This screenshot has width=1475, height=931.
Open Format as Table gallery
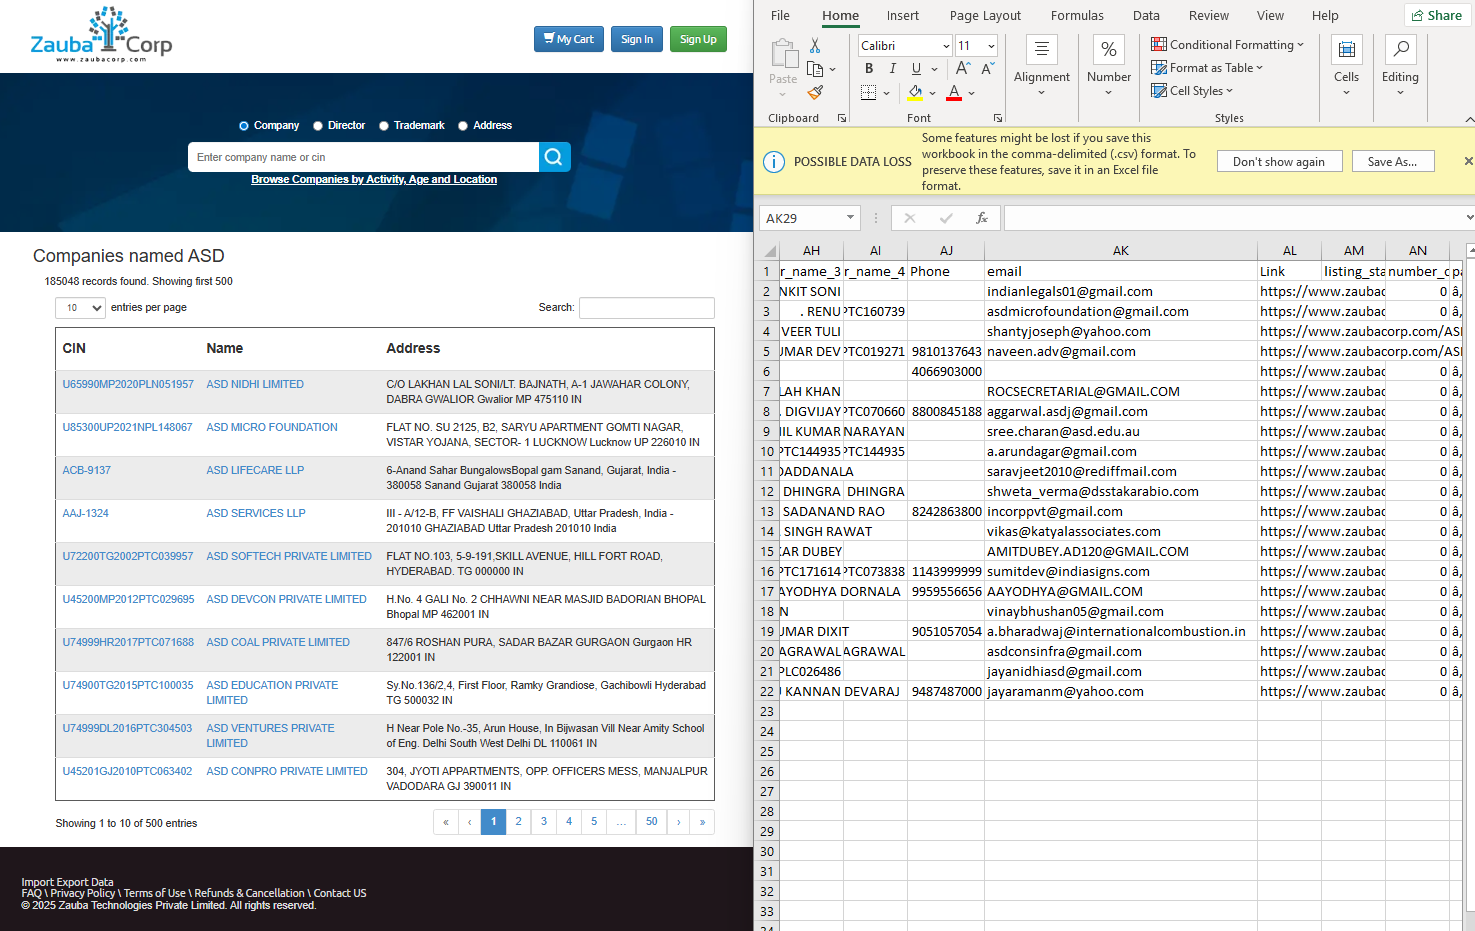tap(1207, 68)
